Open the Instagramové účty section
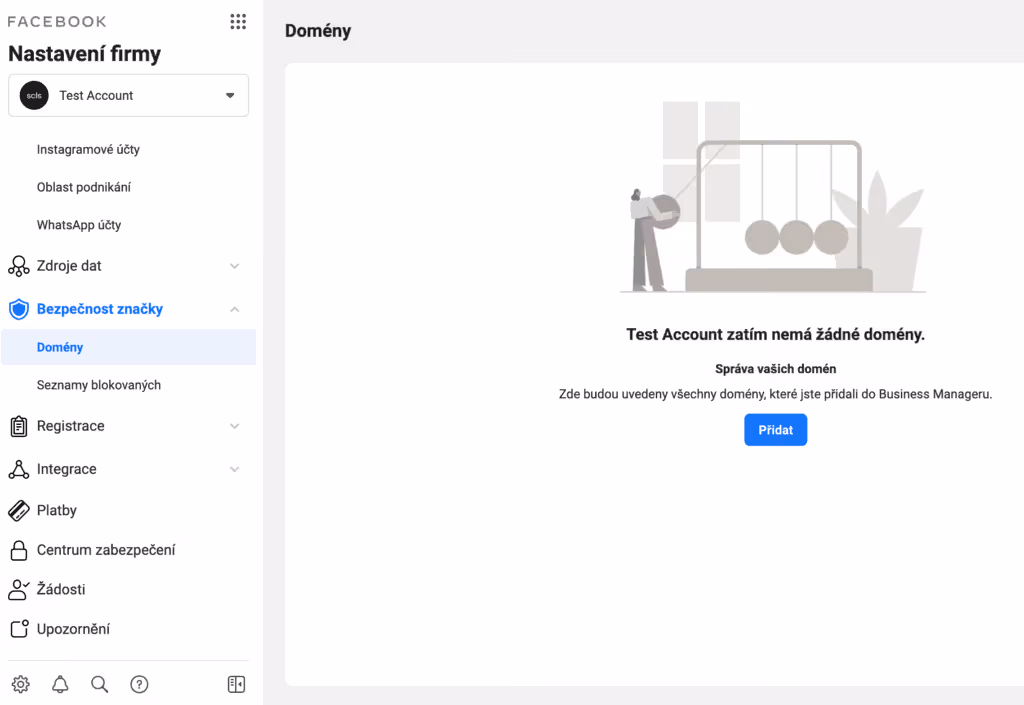Screen dimensions: 1024x705 [88, 149]
